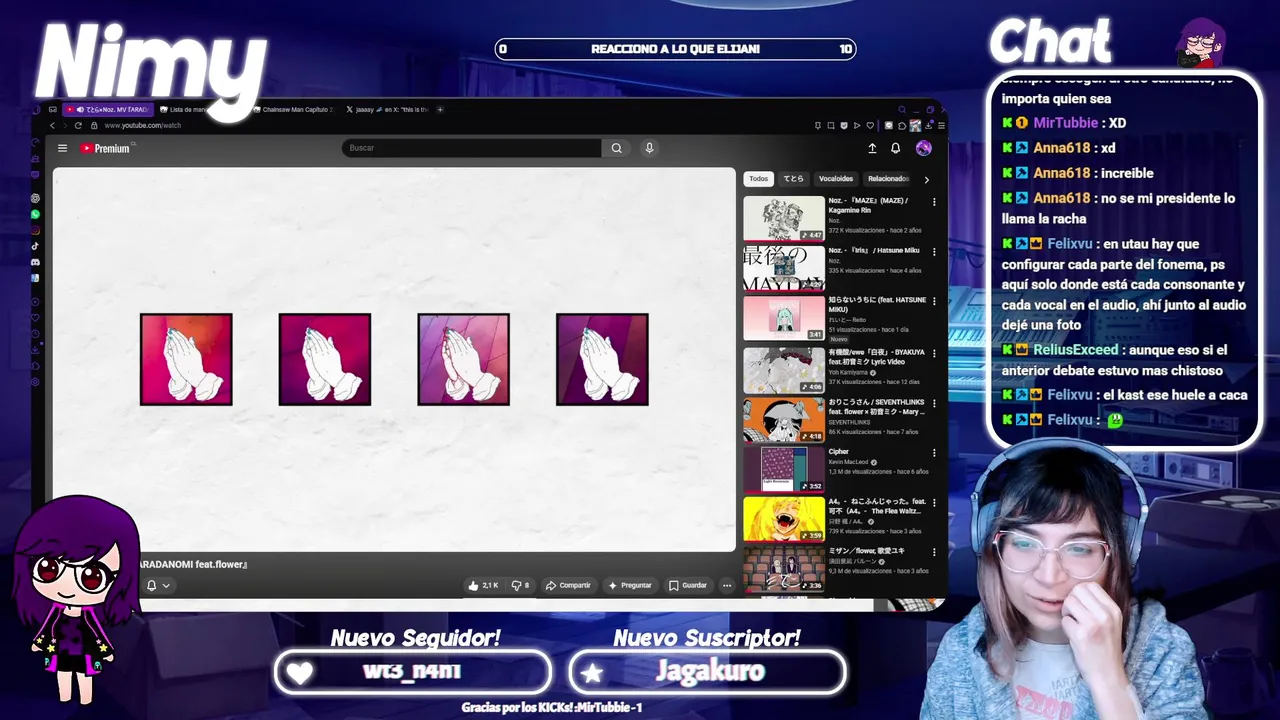This screenshot has height=720, width=1280.
Task: Switch to the X jaaasy tab
Action: 388,109
